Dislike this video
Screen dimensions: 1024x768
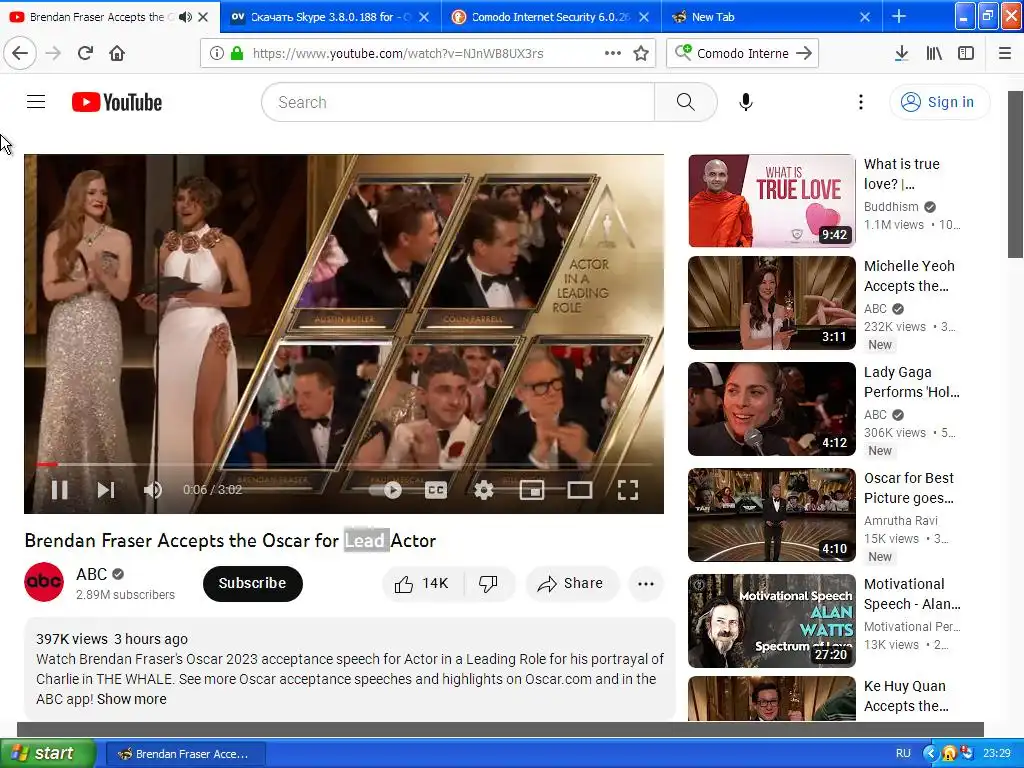488,583
